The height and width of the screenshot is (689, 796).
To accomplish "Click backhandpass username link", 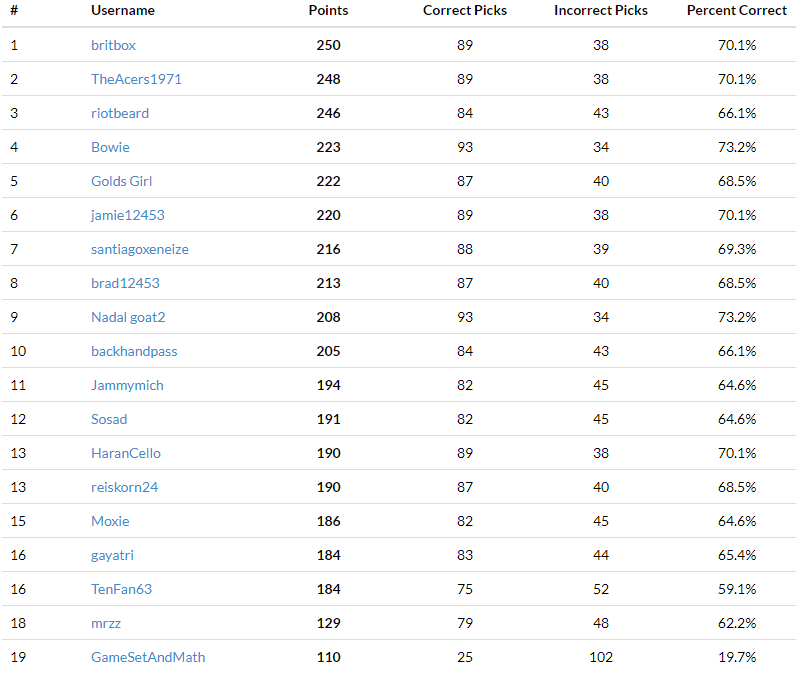I will click(134, 351).
